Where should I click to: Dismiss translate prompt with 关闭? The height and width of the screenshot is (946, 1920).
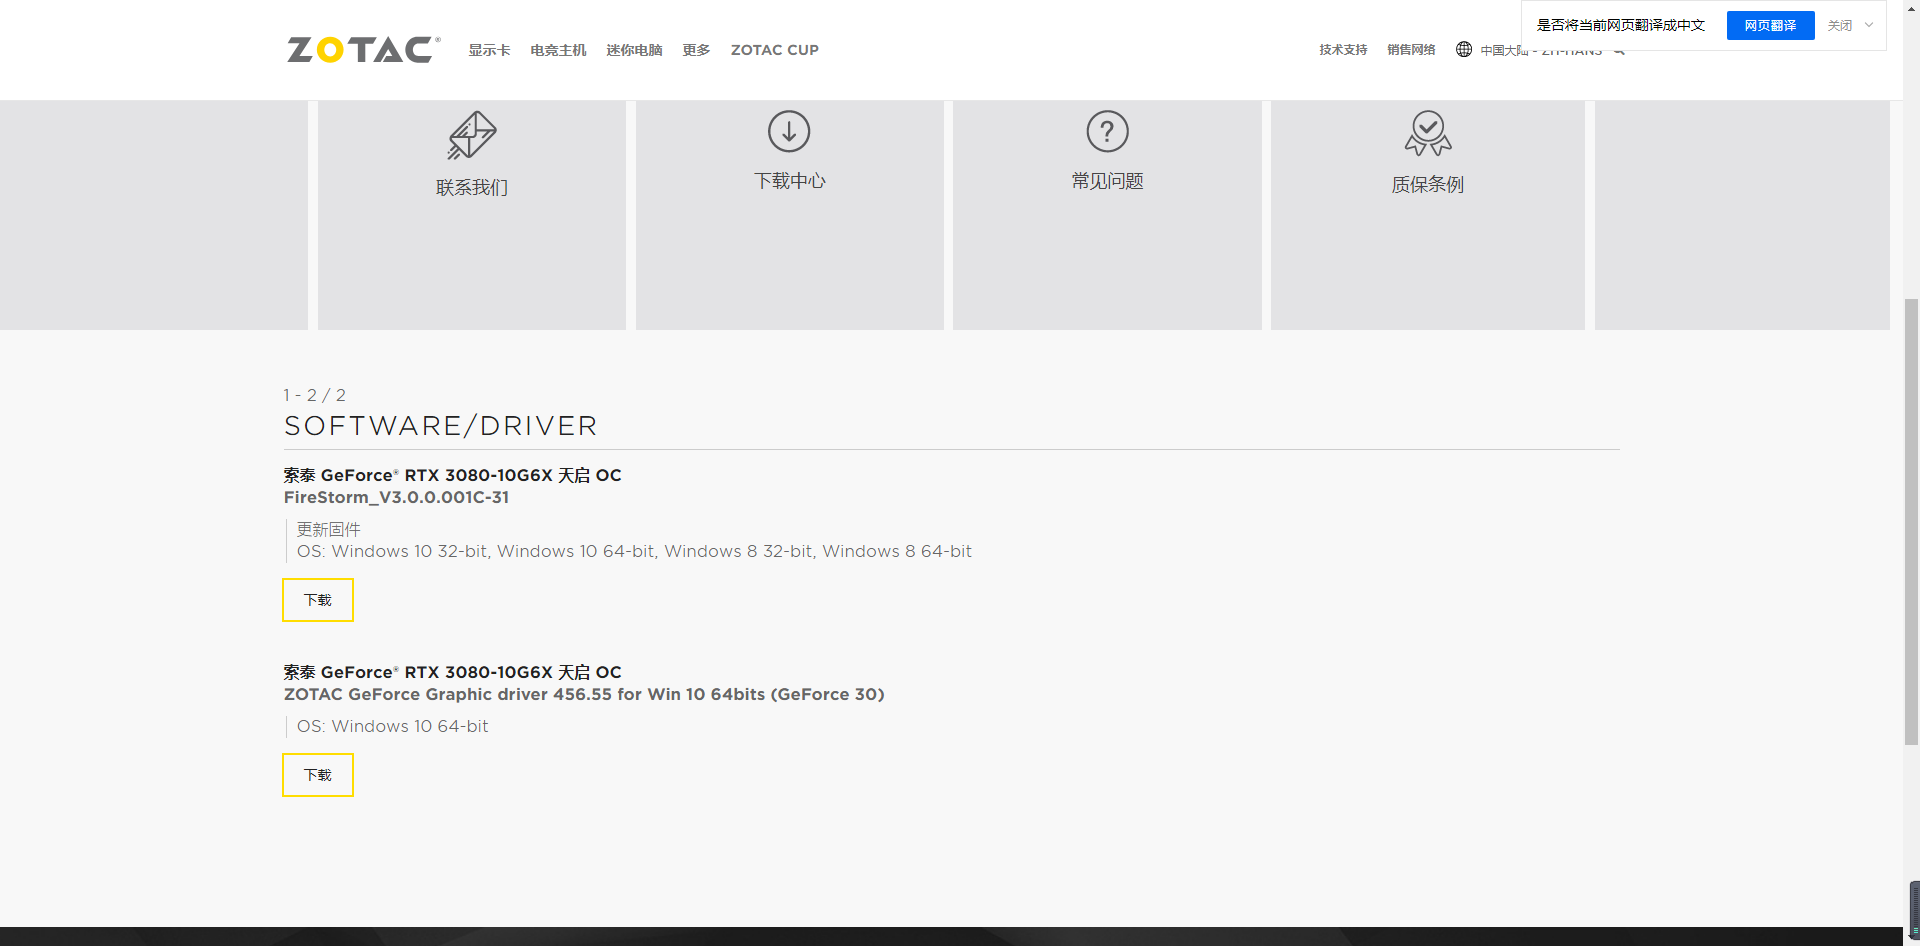click(1840, 25)
